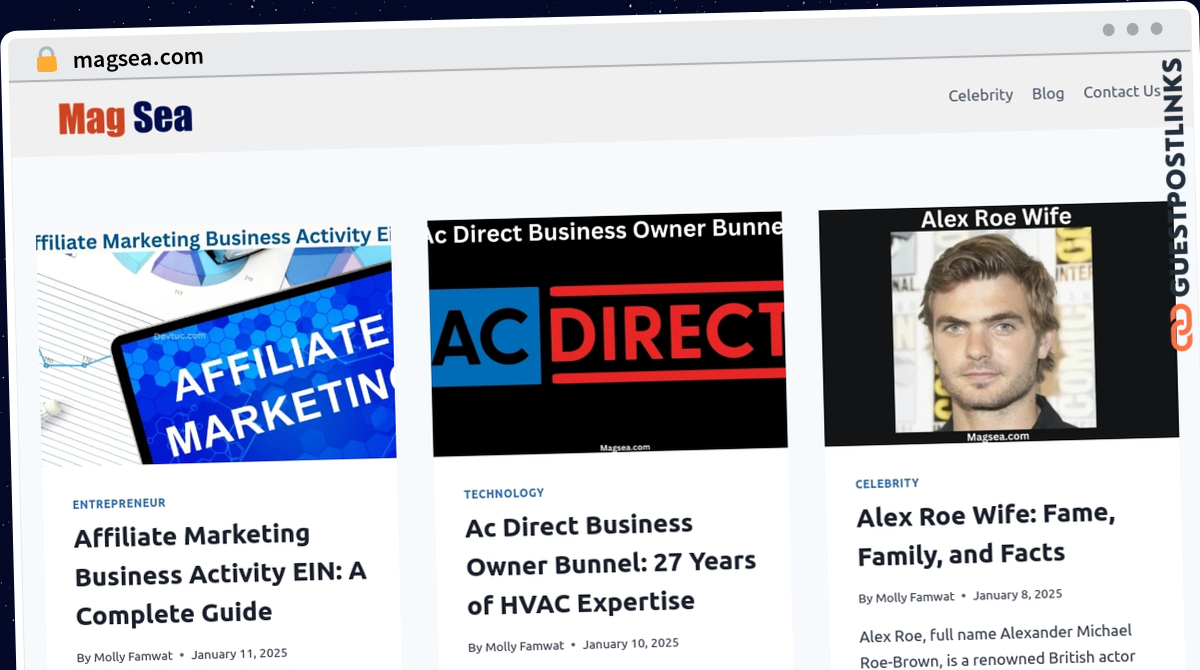Open the Alex Roe Wife: Fame, Family headline
The image size is (1200, 670).
click(x=986, y=533)
